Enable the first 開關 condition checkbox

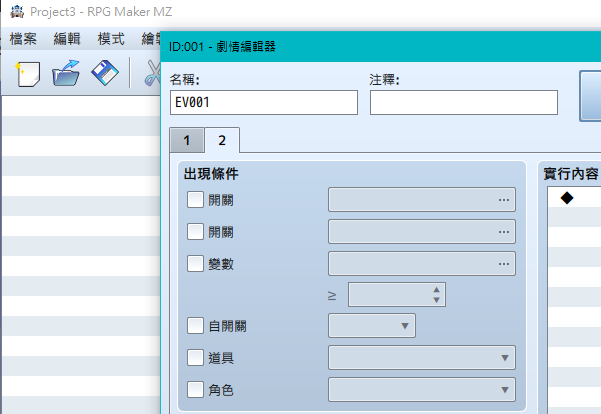pyautogui.click(x=195, y=200)
